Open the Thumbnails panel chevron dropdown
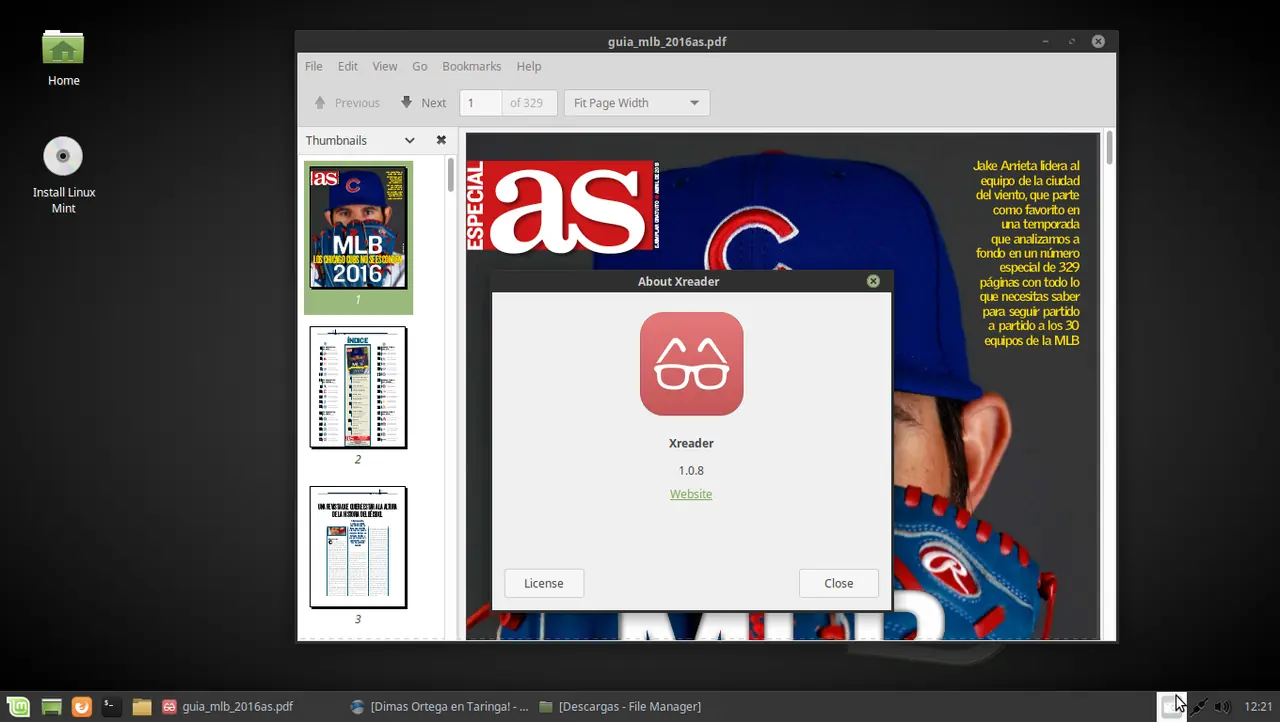The image size is (1280, 722). 408,140
